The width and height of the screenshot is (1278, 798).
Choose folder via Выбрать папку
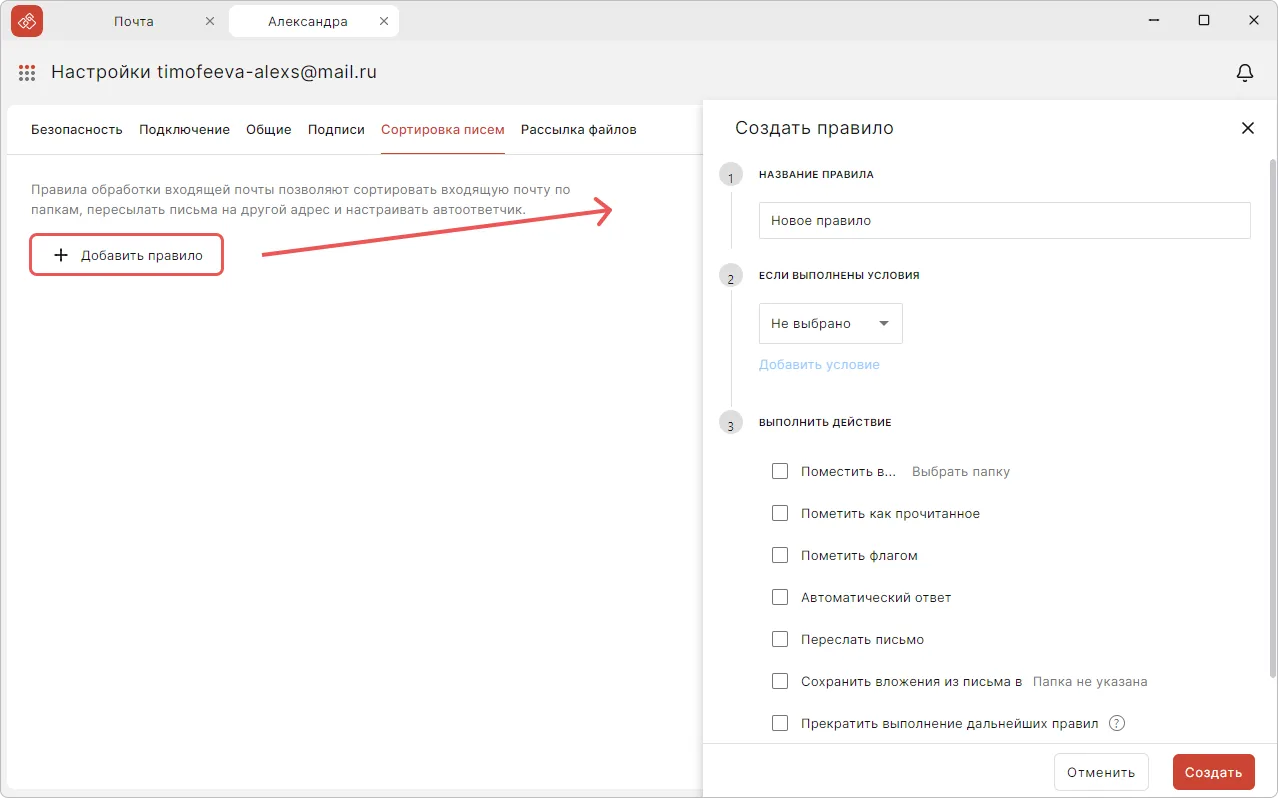coord(960,471)
